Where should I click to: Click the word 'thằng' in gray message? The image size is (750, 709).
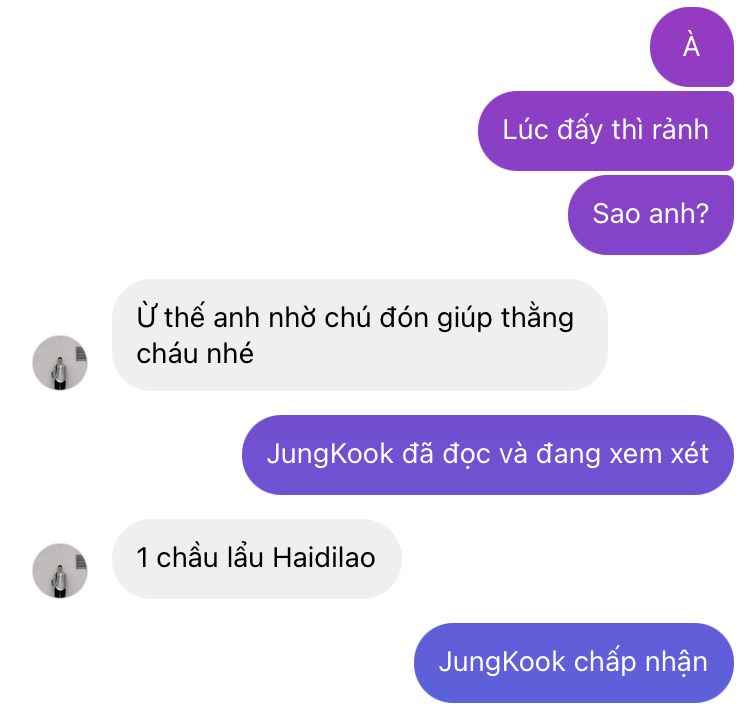pos(537,318)
